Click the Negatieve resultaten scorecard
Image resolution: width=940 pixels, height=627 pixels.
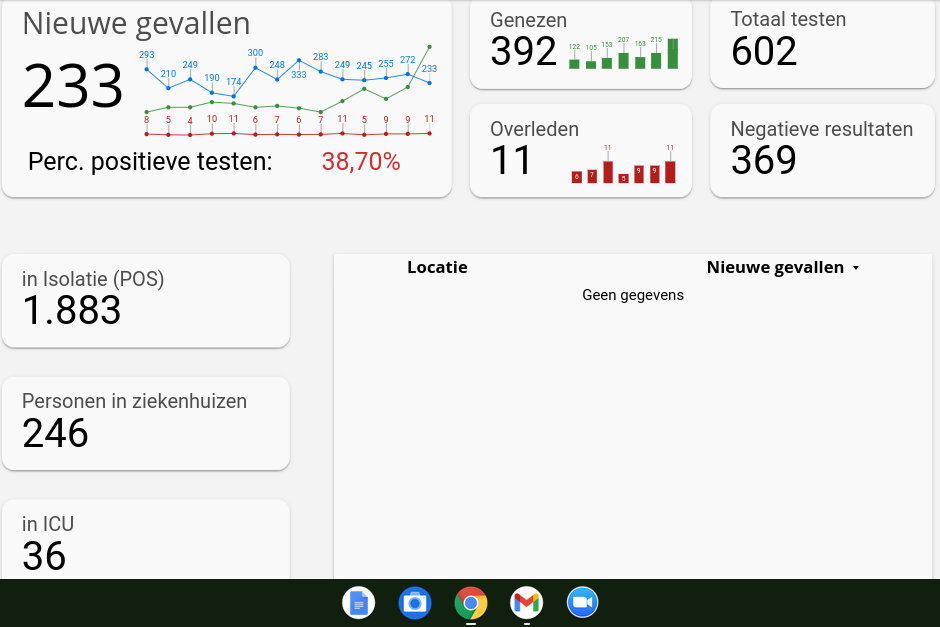(x=822, y=150)
